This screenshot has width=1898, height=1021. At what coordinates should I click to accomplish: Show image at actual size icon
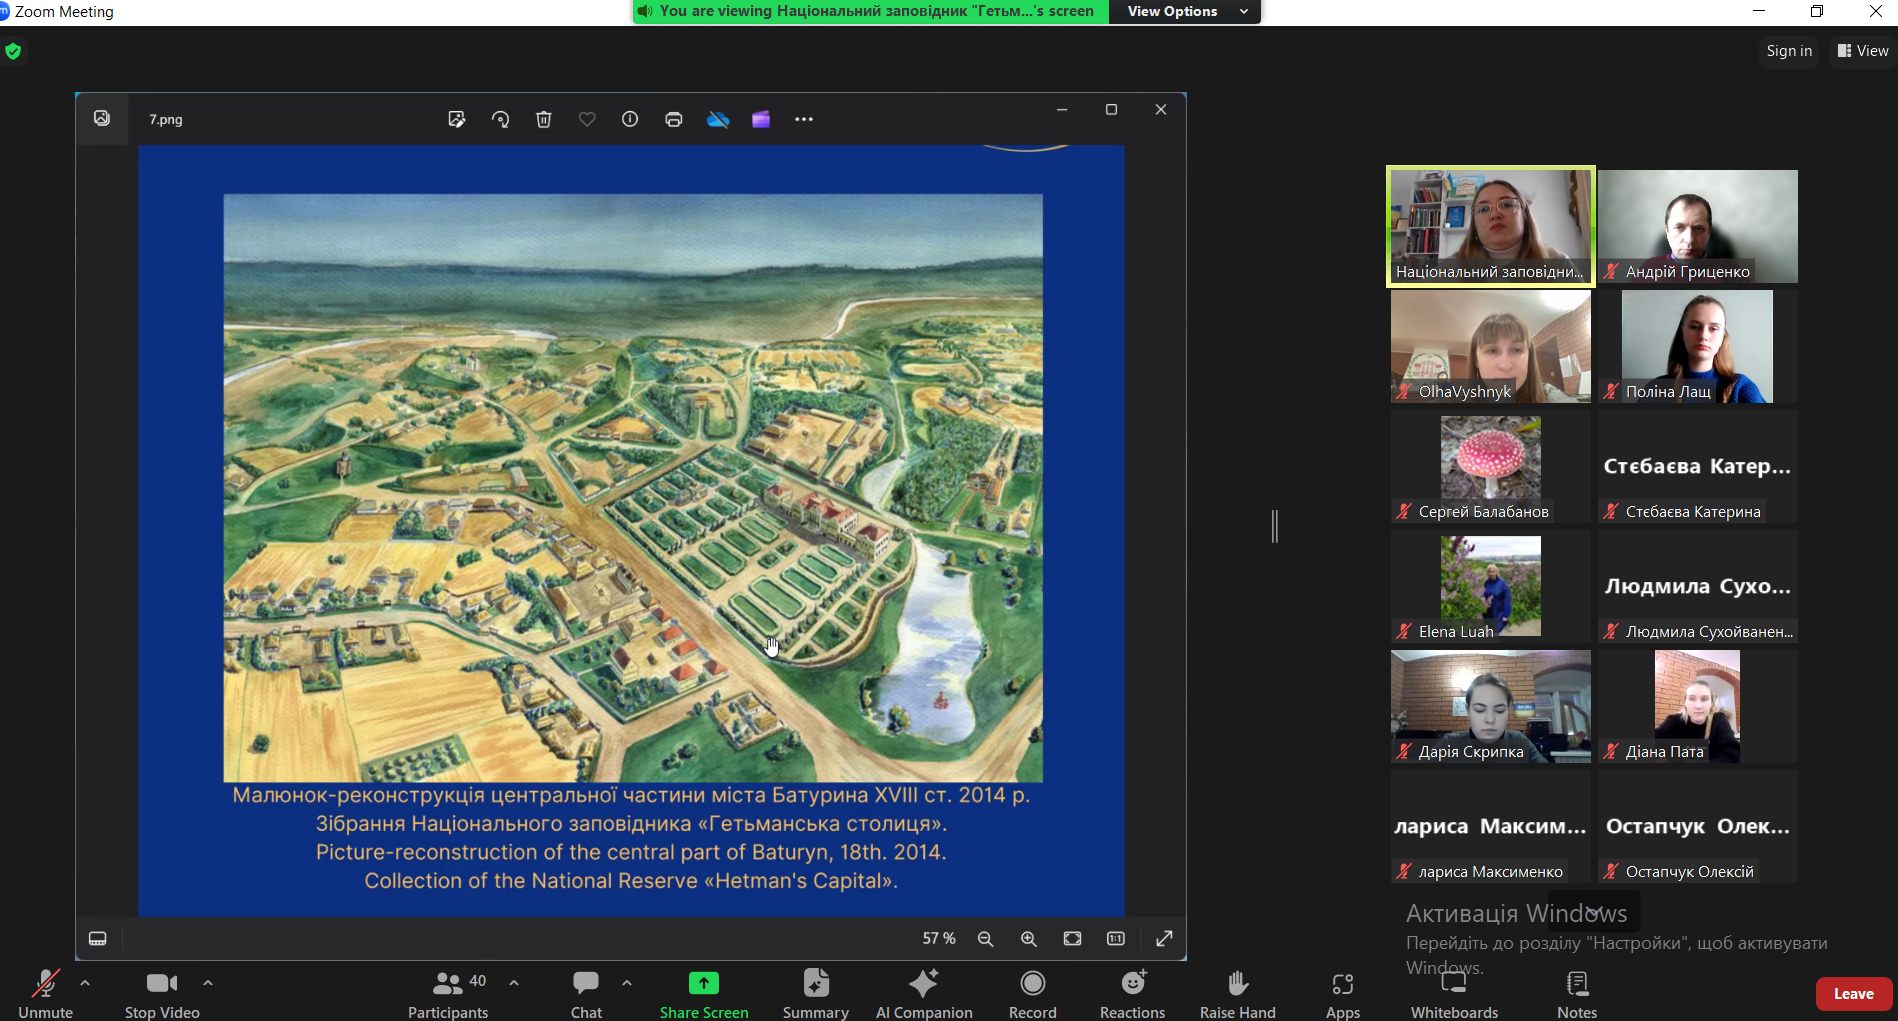pos(1116,938)
